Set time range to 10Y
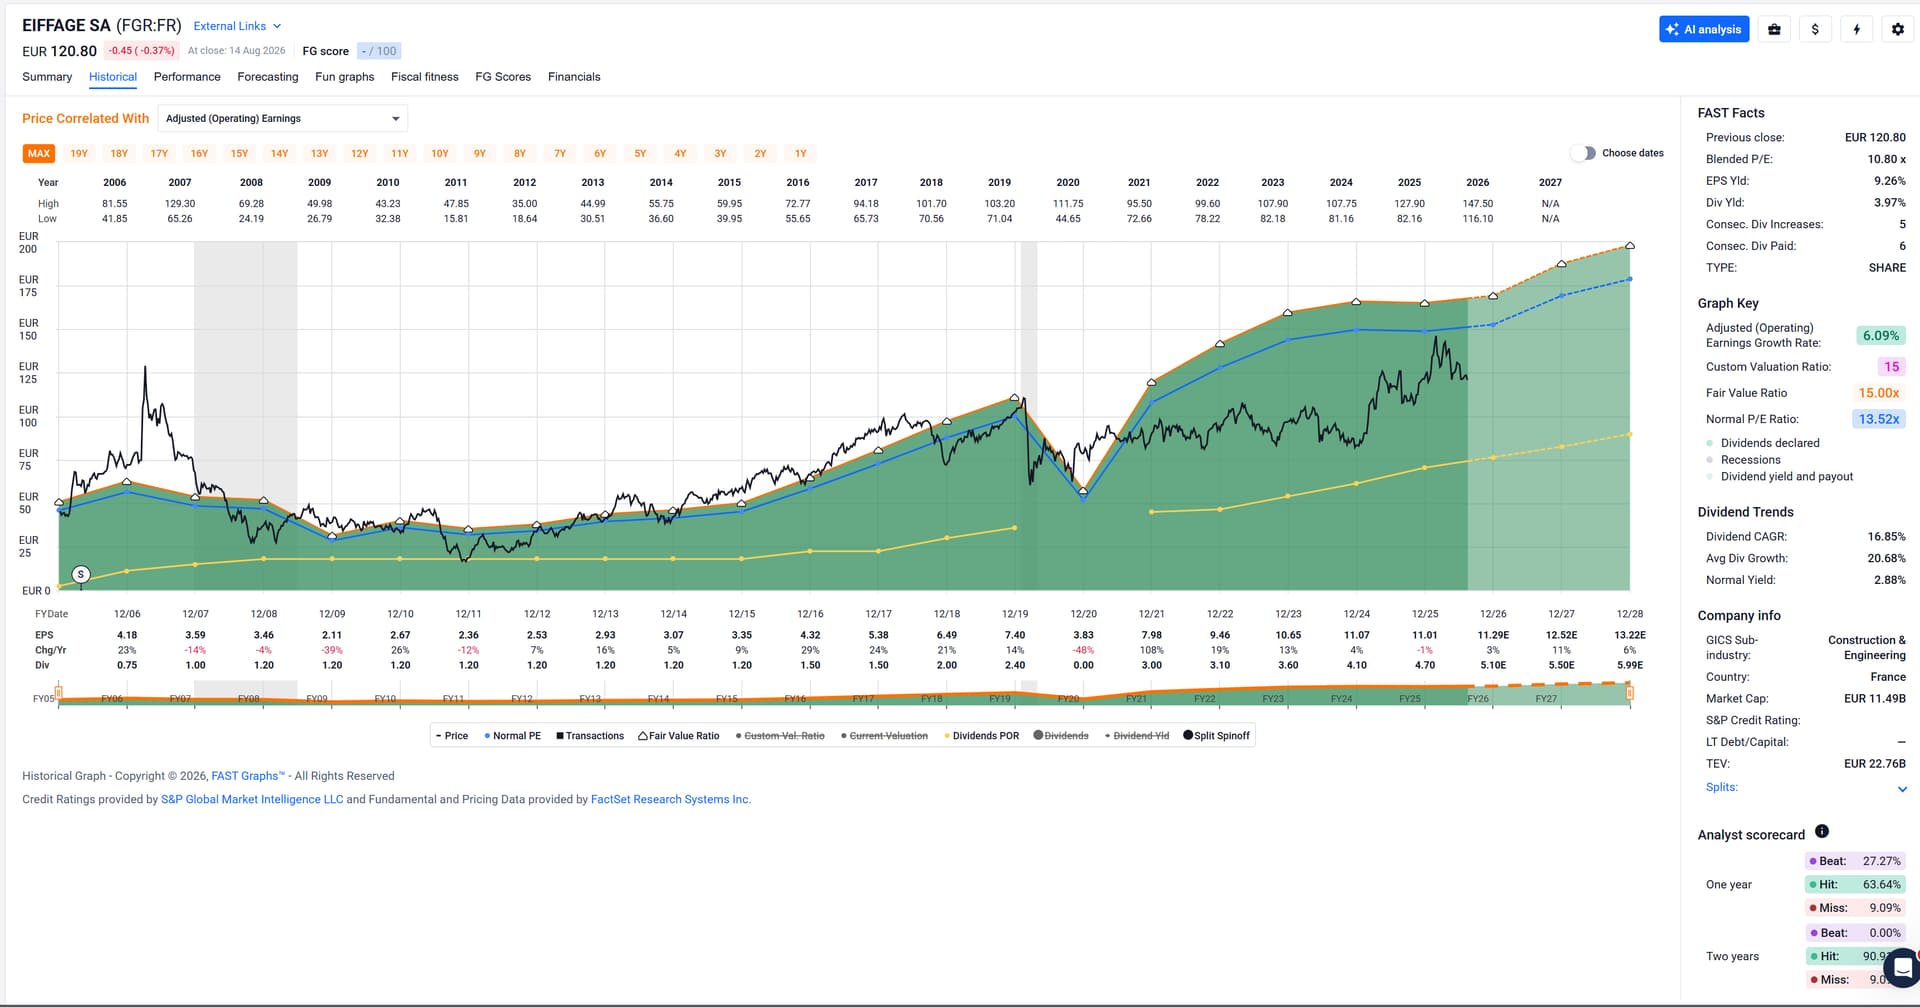 point(440,154)
